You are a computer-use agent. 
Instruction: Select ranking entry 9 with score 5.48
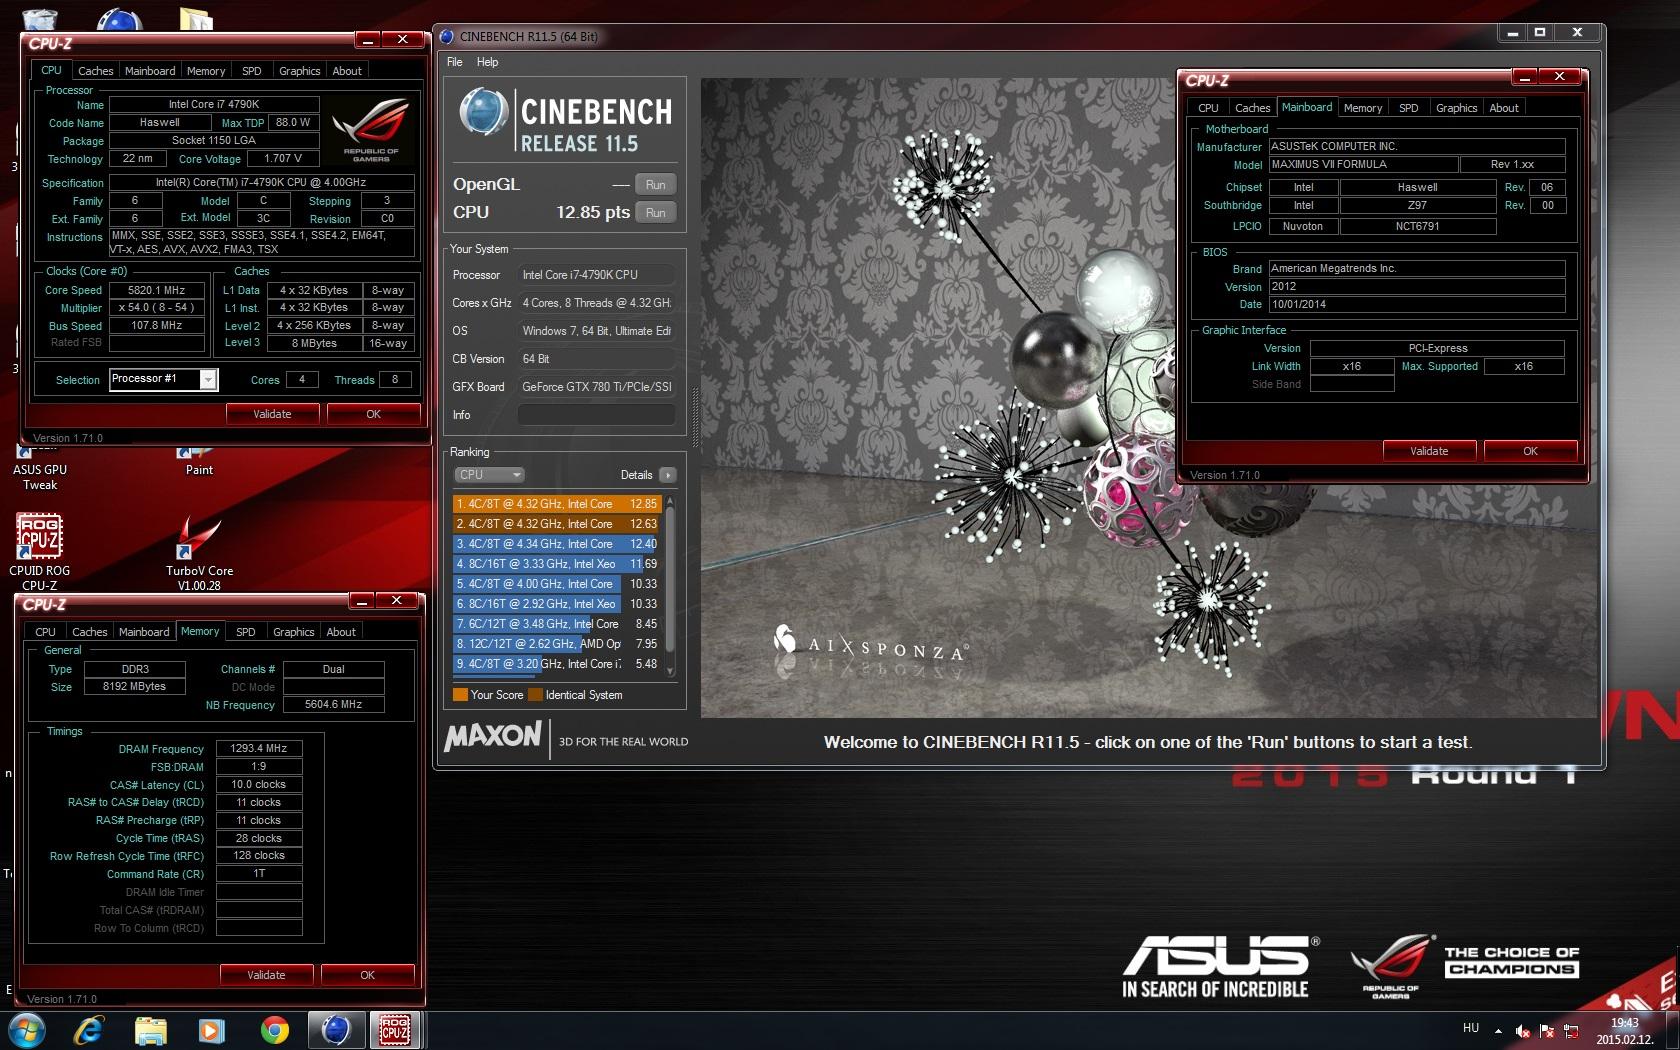(556, 664)
